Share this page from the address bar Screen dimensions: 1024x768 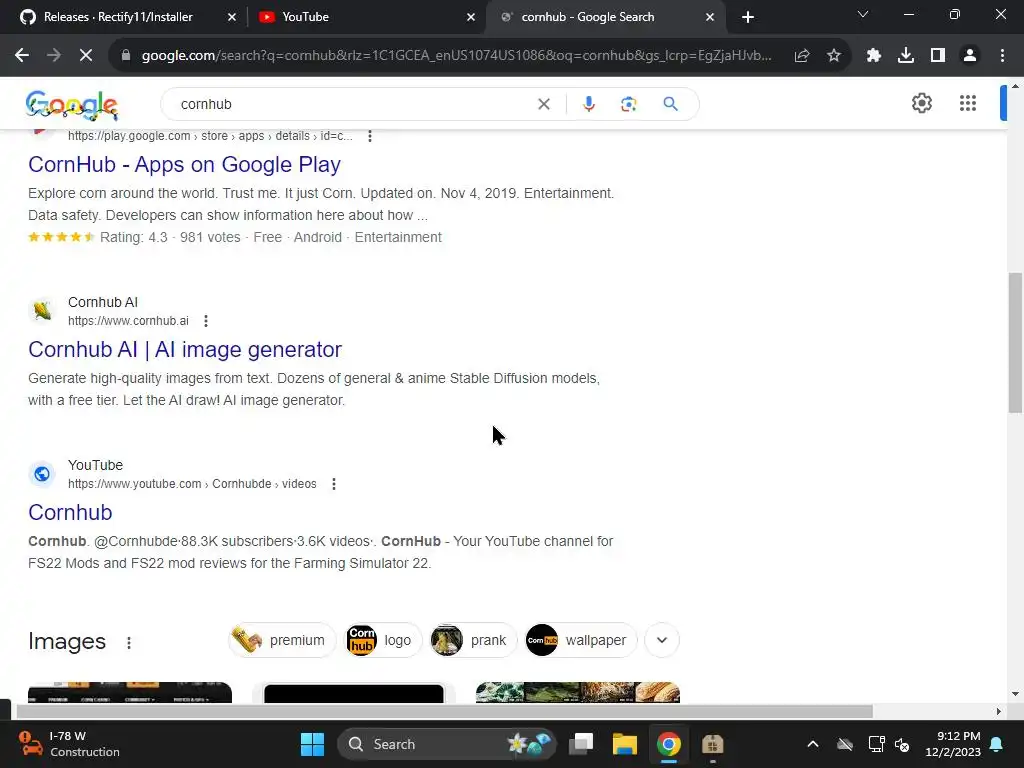coord(802,56)
